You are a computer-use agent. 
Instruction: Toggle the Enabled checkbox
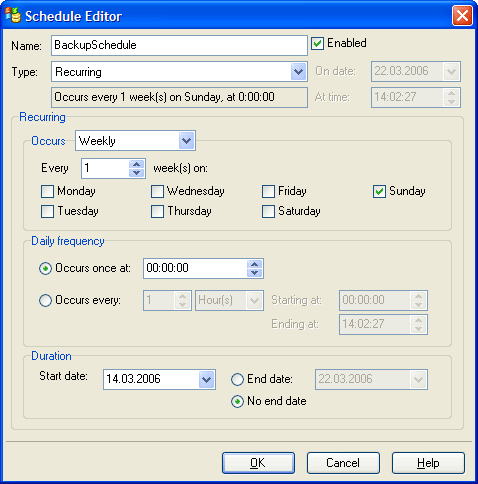click(x=317, y=43)
